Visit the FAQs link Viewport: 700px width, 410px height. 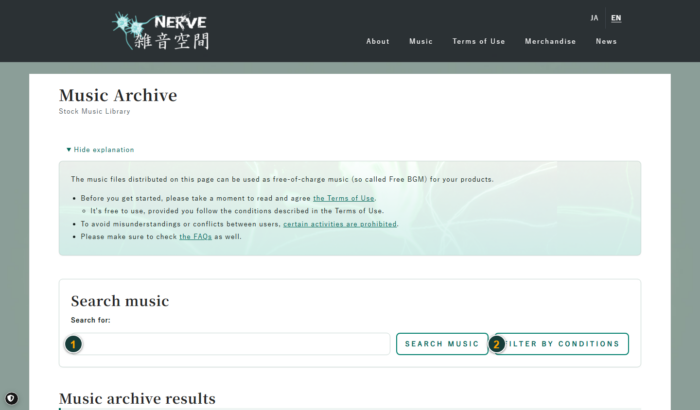coord(196,237)
